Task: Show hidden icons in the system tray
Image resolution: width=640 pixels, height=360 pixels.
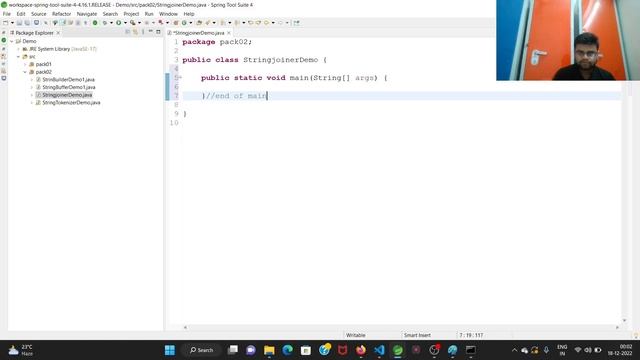Action: click(x=514, y=350)
